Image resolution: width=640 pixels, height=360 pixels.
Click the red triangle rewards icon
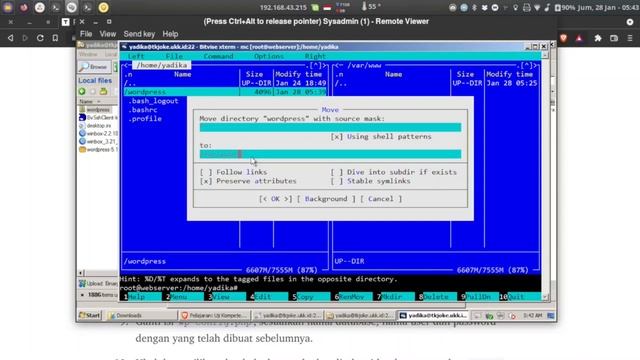click(x=579, y=38)
